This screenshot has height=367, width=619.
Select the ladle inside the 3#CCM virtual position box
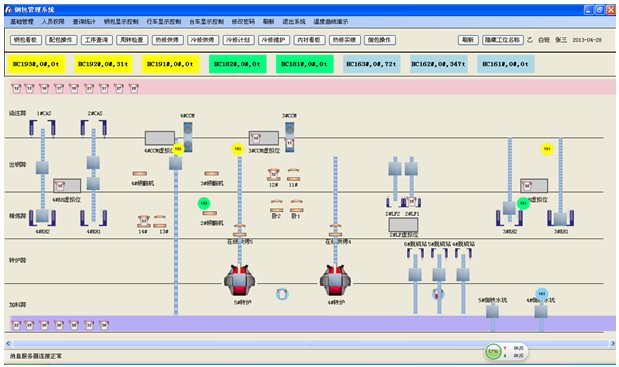(x=256, y=138)
